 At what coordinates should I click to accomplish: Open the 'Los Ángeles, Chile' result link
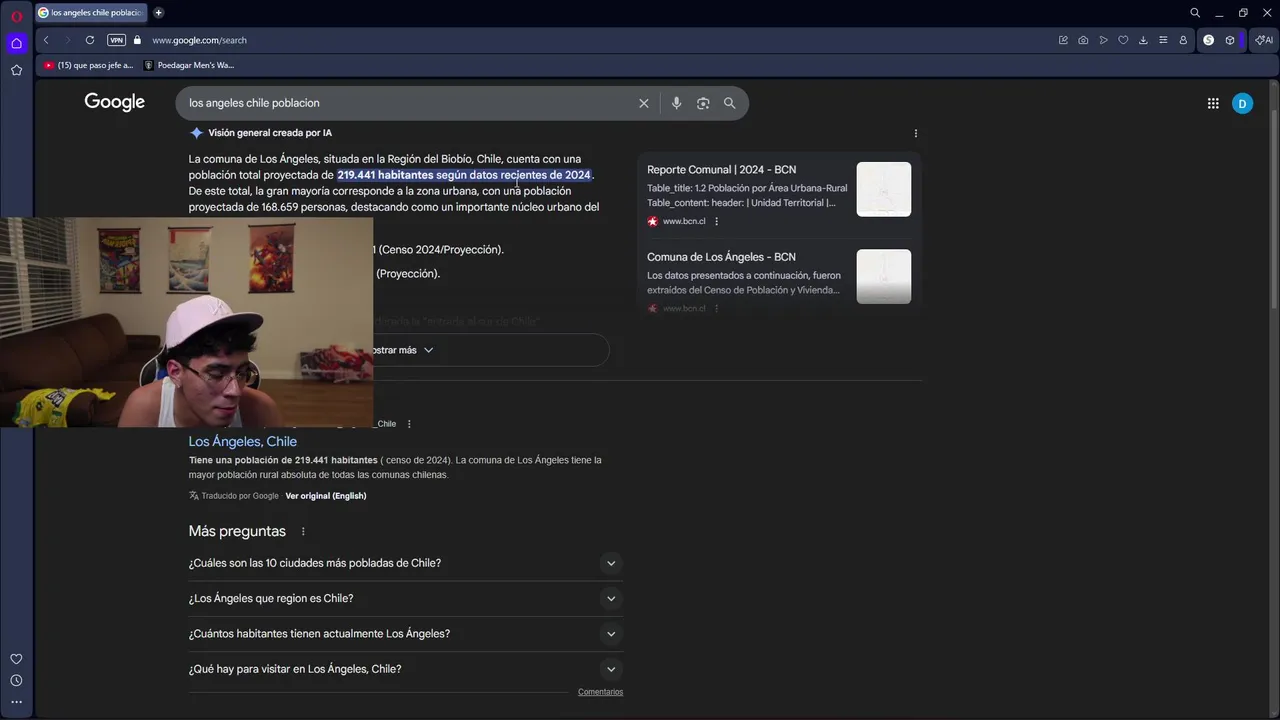pos(243,441)
